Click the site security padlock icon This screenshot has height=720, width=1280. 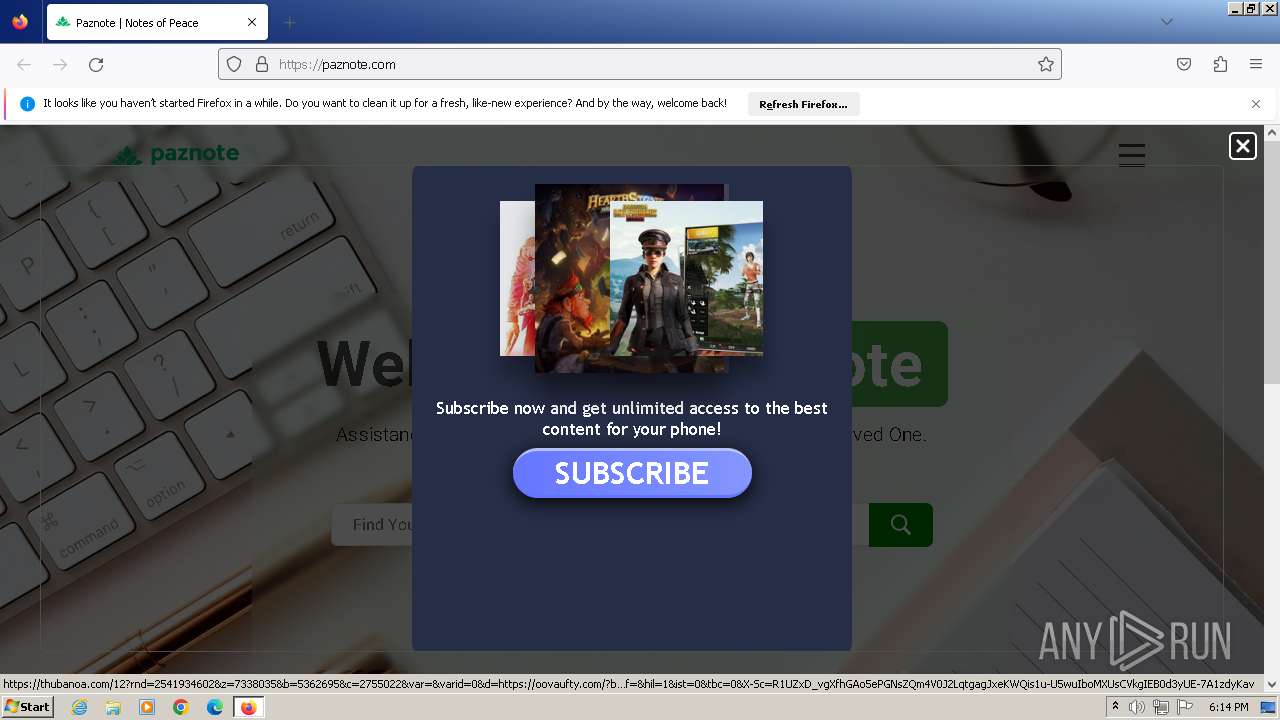point(262,64)
